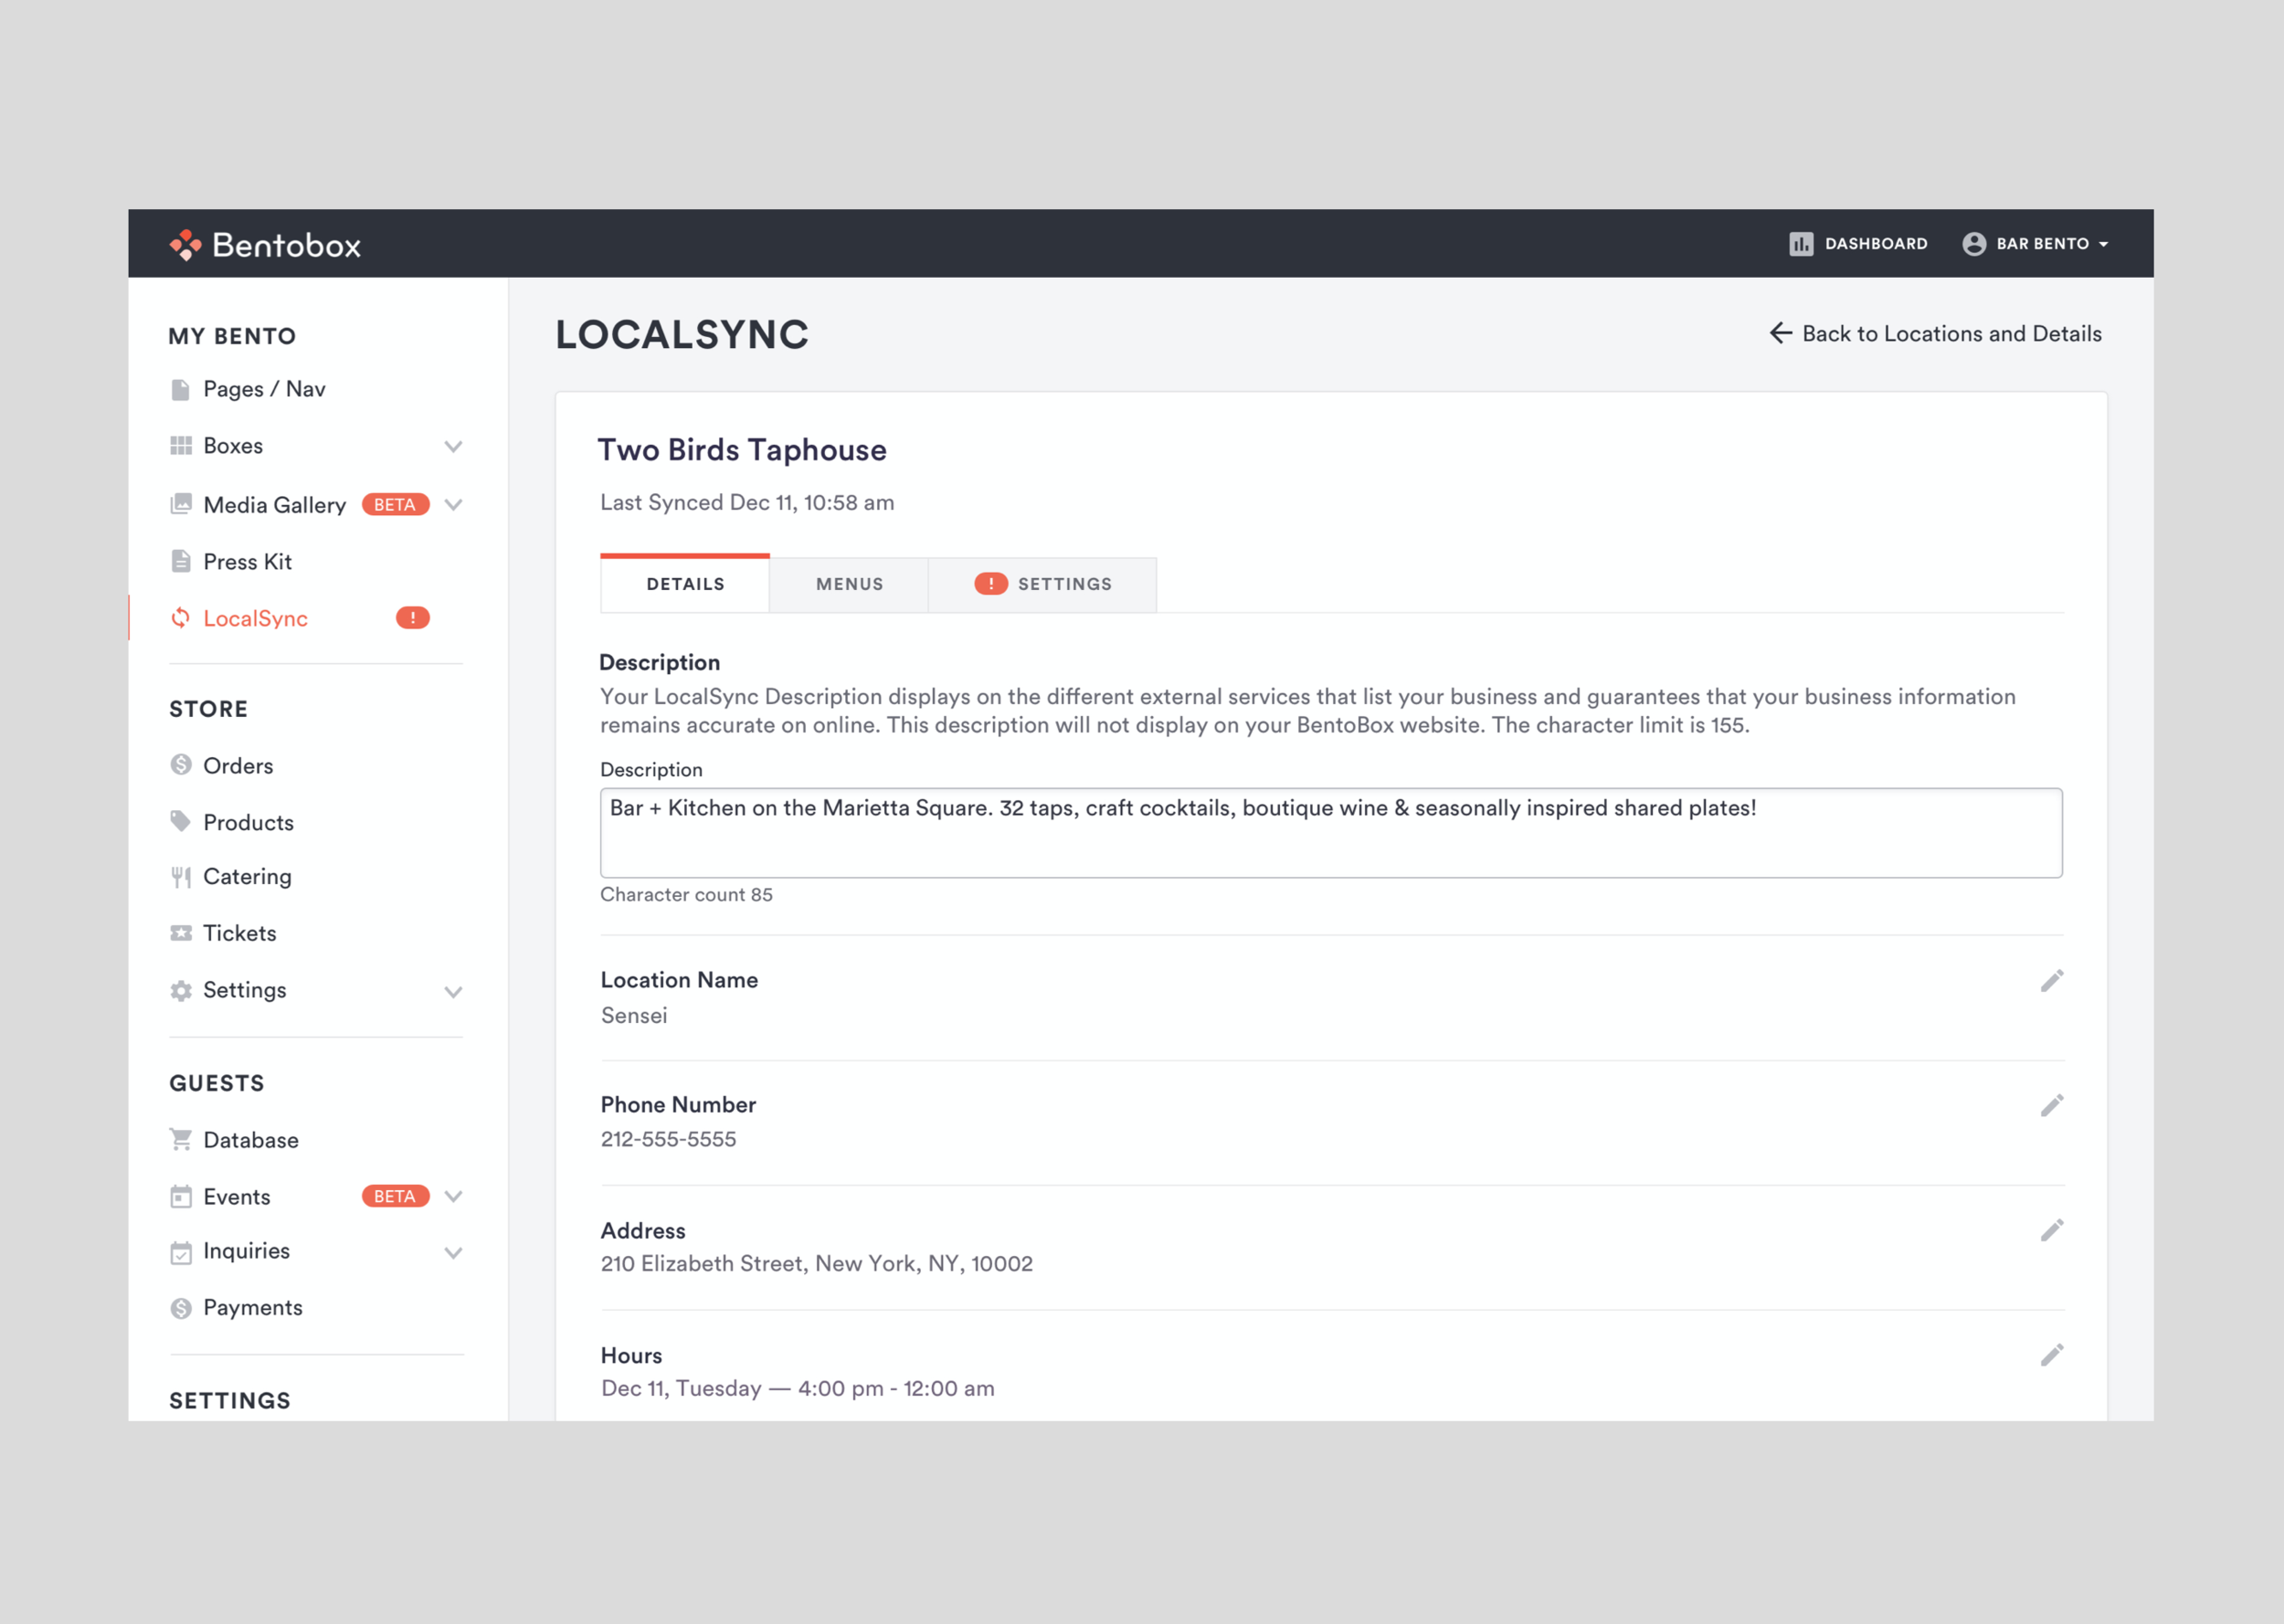This screenshot has width=2284, height=1624.
Task: Click the Phone Number pencil icon
Action: (2051, 1105)
